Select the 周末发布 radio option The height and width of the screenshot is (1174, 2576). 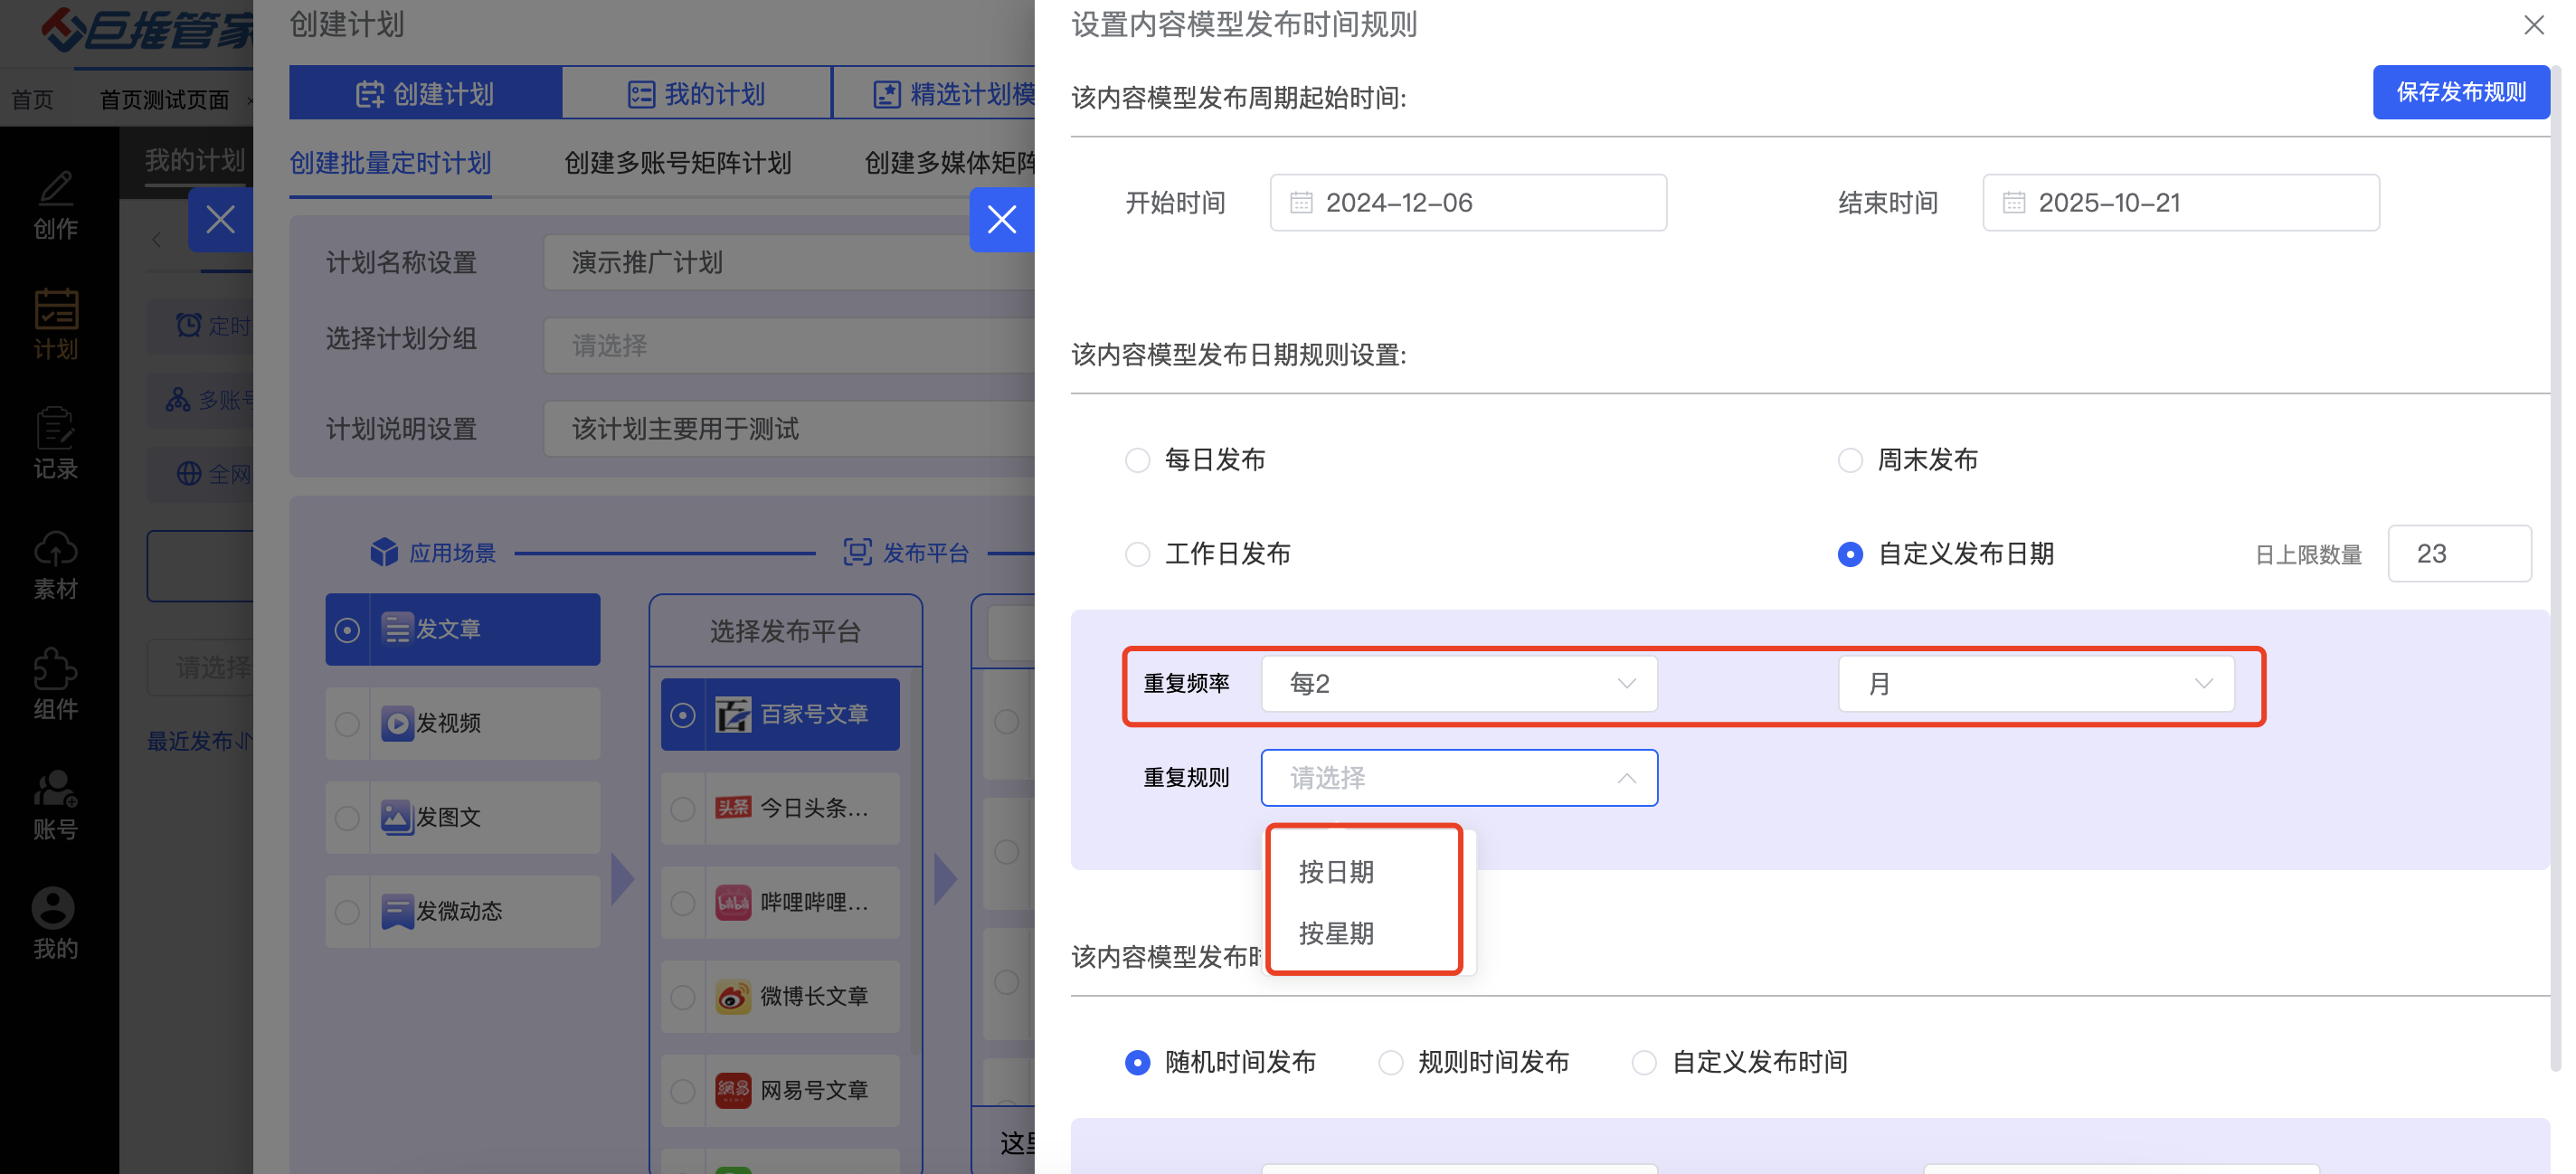(1850, 460)
